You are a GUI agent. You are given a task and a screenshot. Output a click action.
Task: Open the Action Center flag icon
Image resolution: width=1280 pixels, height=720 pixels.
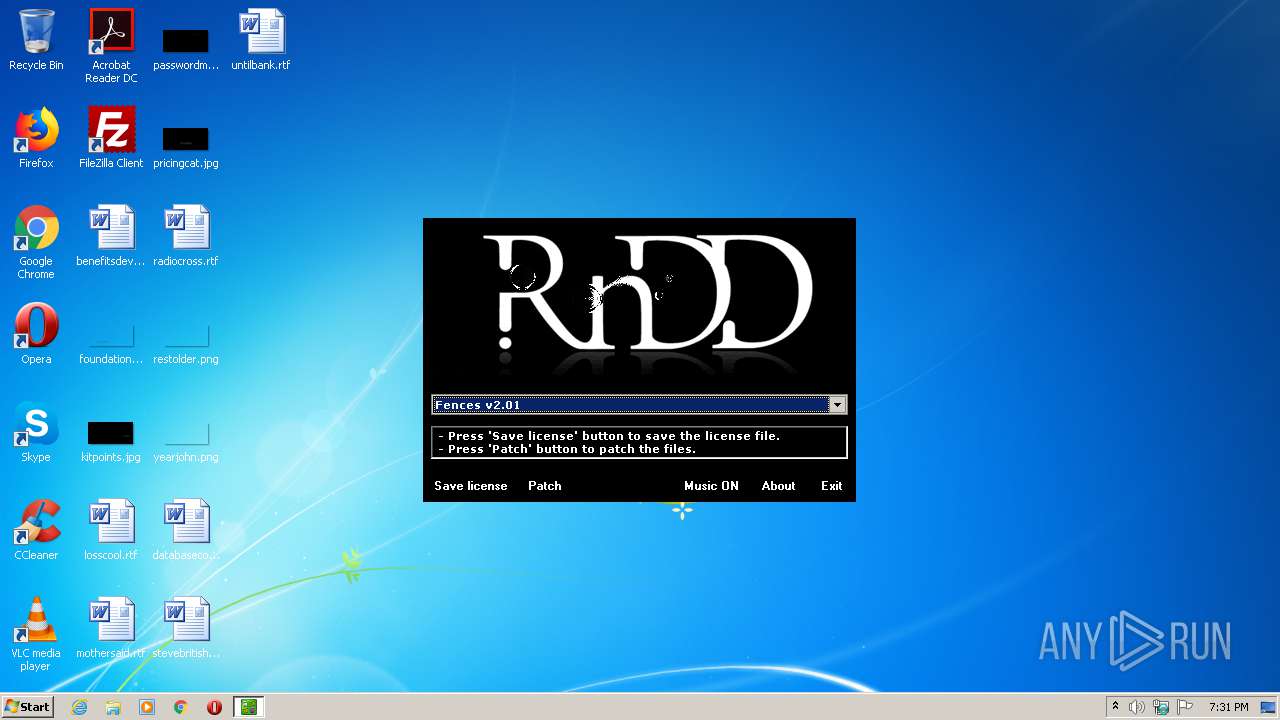[1185, 707]
